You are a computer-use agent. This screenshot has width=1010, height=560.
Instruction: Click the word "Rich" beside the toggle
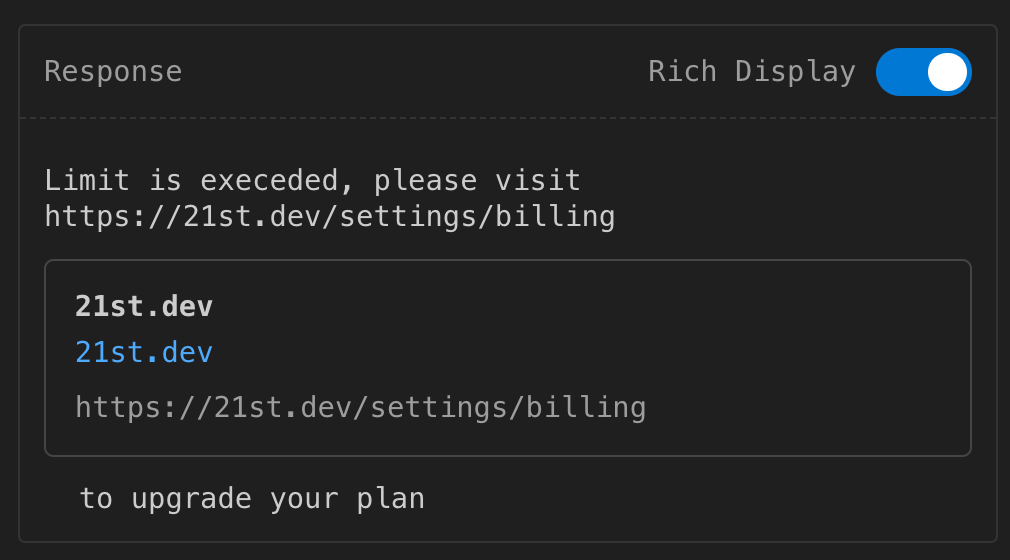coord(682,72)
